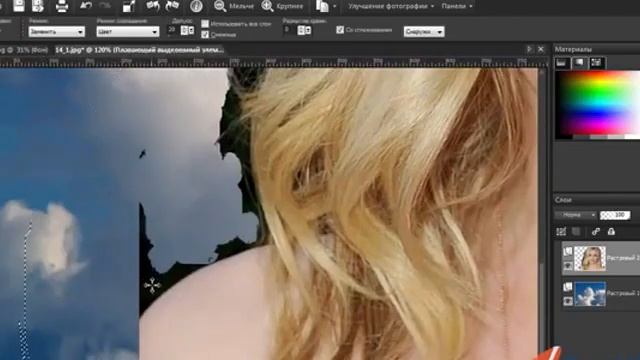Viewport: 640px width, 360px height.
Task: Click the Растровый 1 layer name
Action: click(x=623, y=293)
